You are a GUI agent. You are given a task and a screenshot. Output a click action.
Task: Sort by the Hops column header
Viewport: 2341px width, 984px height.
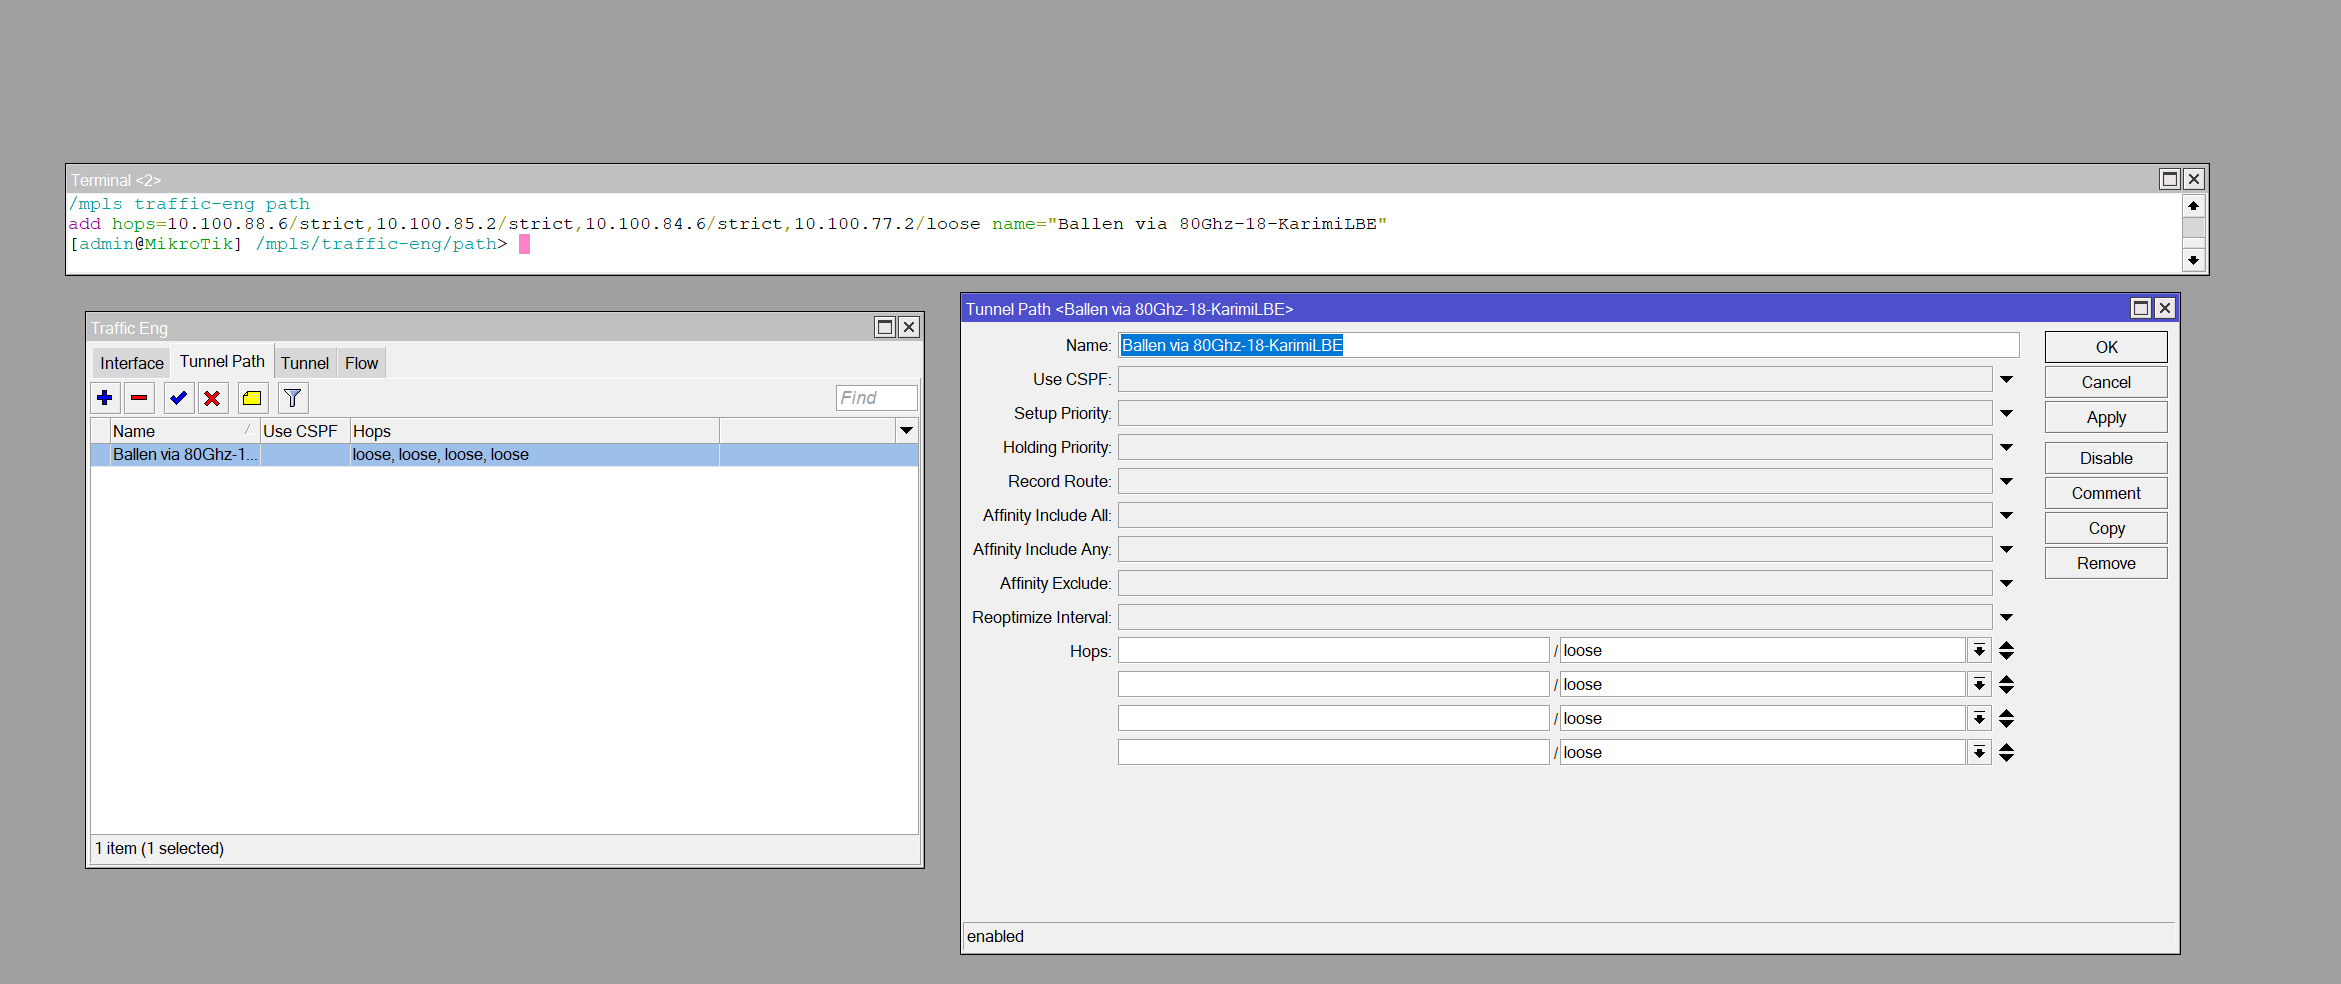534,431
